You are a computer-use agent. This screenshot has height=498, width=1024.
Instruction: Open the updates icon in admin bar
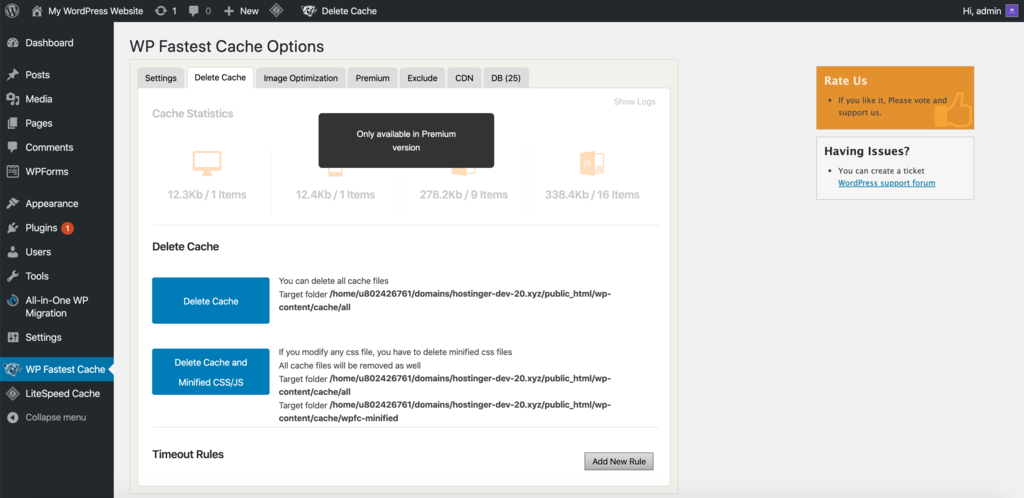tap(161, 11)
